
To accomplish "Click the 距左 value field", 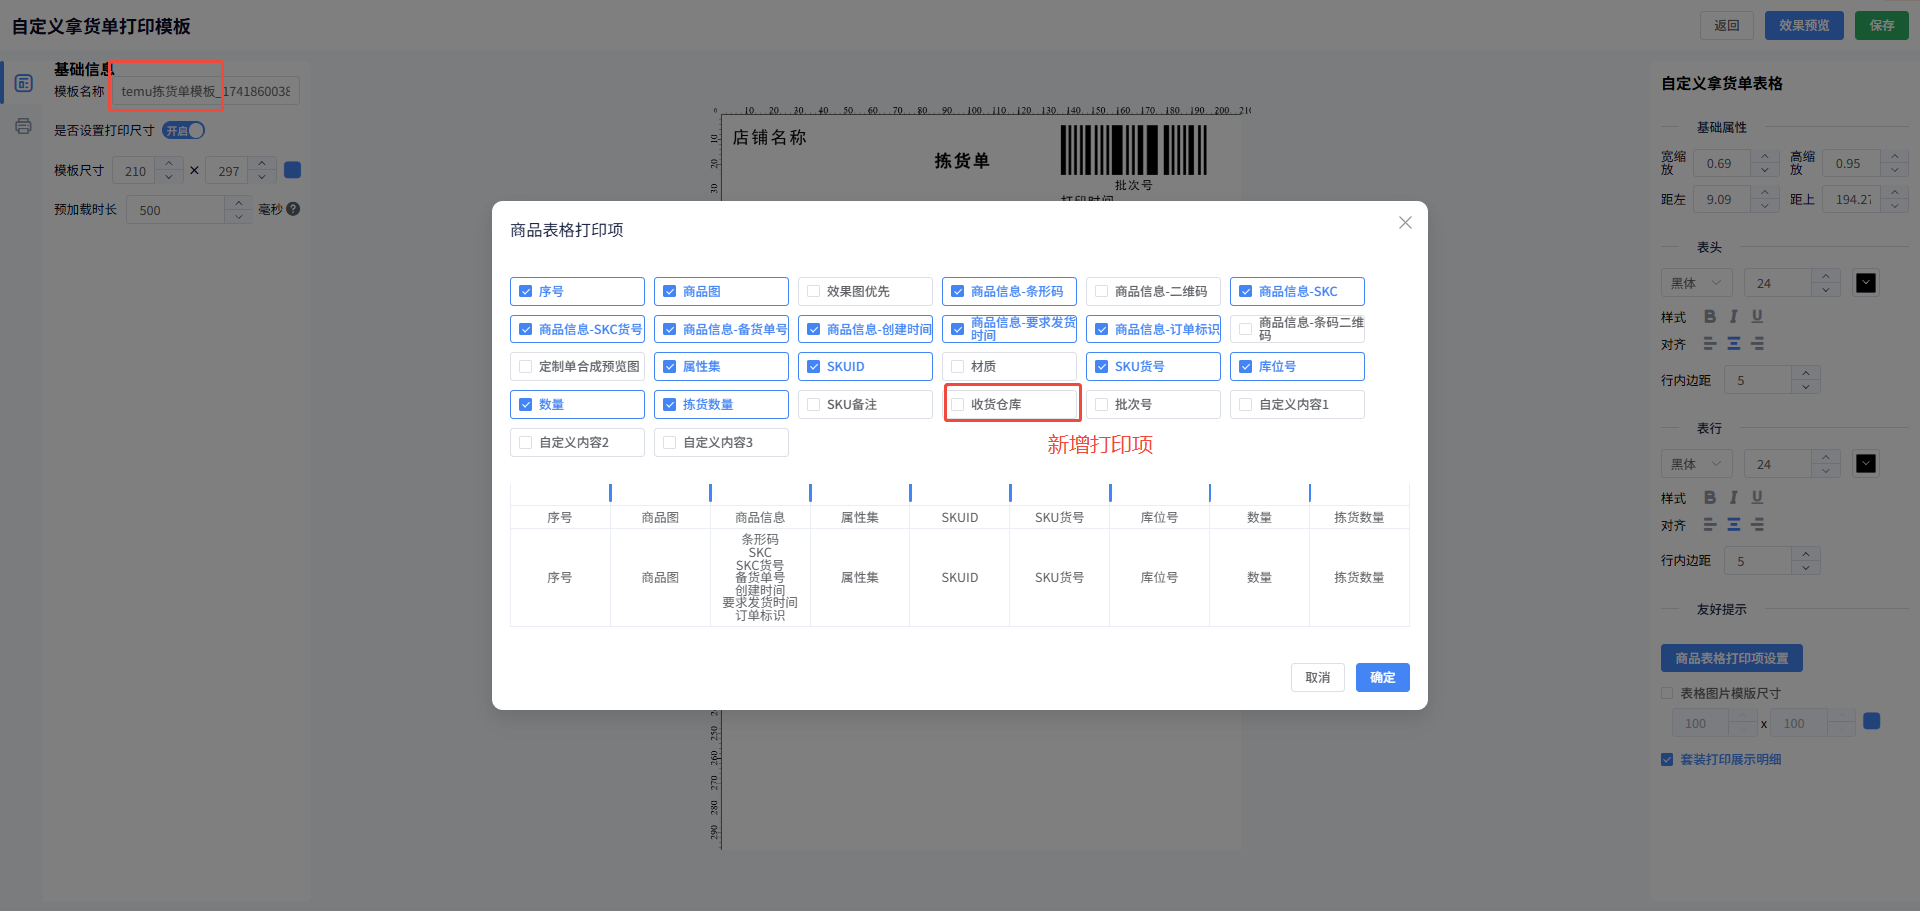I will click(1723, 199).
